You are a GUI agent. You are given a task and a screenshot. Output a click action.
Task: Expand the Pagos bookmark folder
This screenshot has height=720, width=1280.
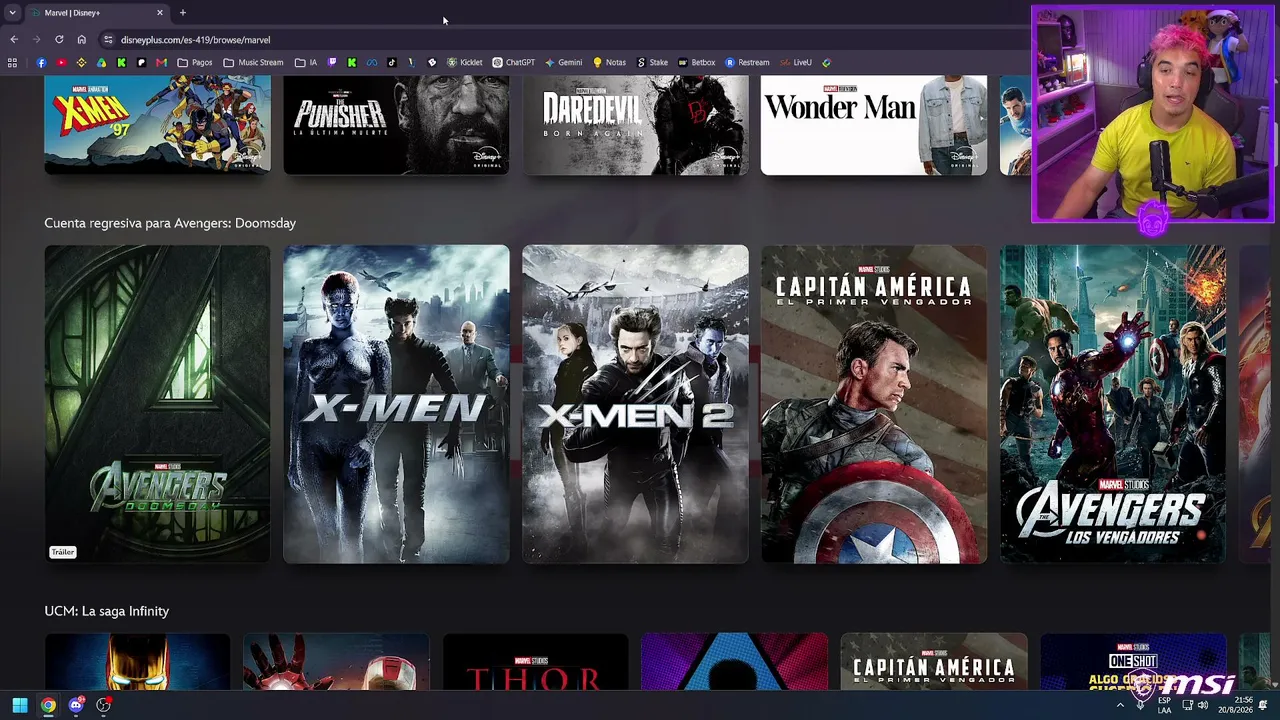pos(195,62)
